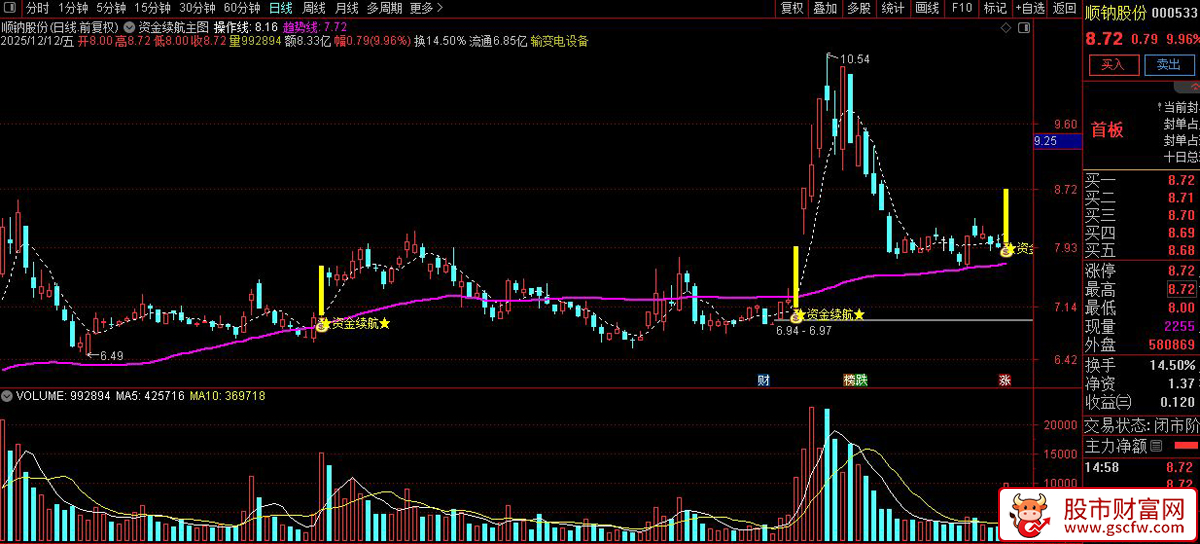Add stock via the +自选 button
Image resolution: width=1200 pixels, height=544 pixels.
tap(1030, 8)
